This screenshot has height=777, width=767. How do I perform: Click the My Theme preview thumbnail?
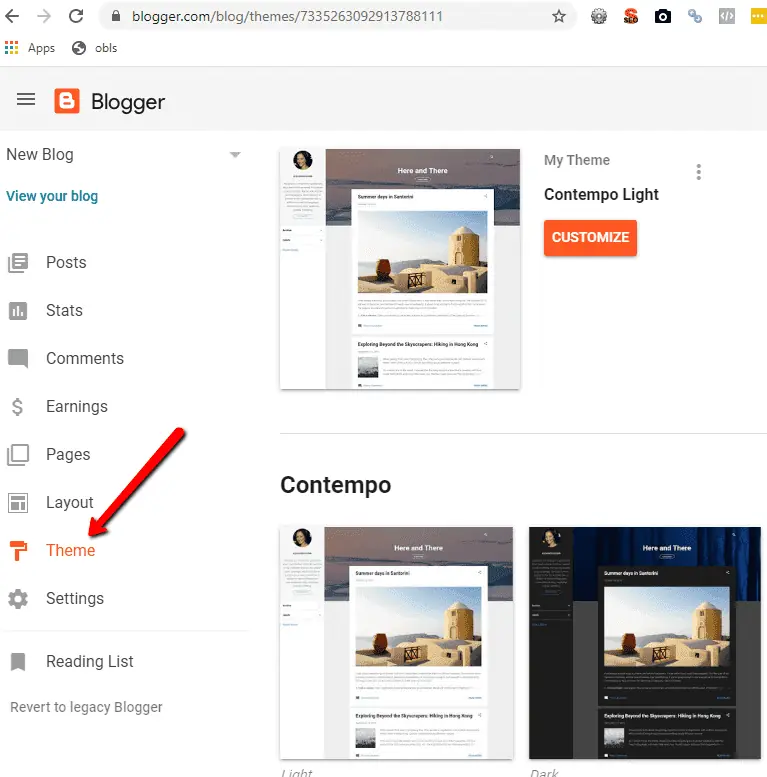pos(400,269)
